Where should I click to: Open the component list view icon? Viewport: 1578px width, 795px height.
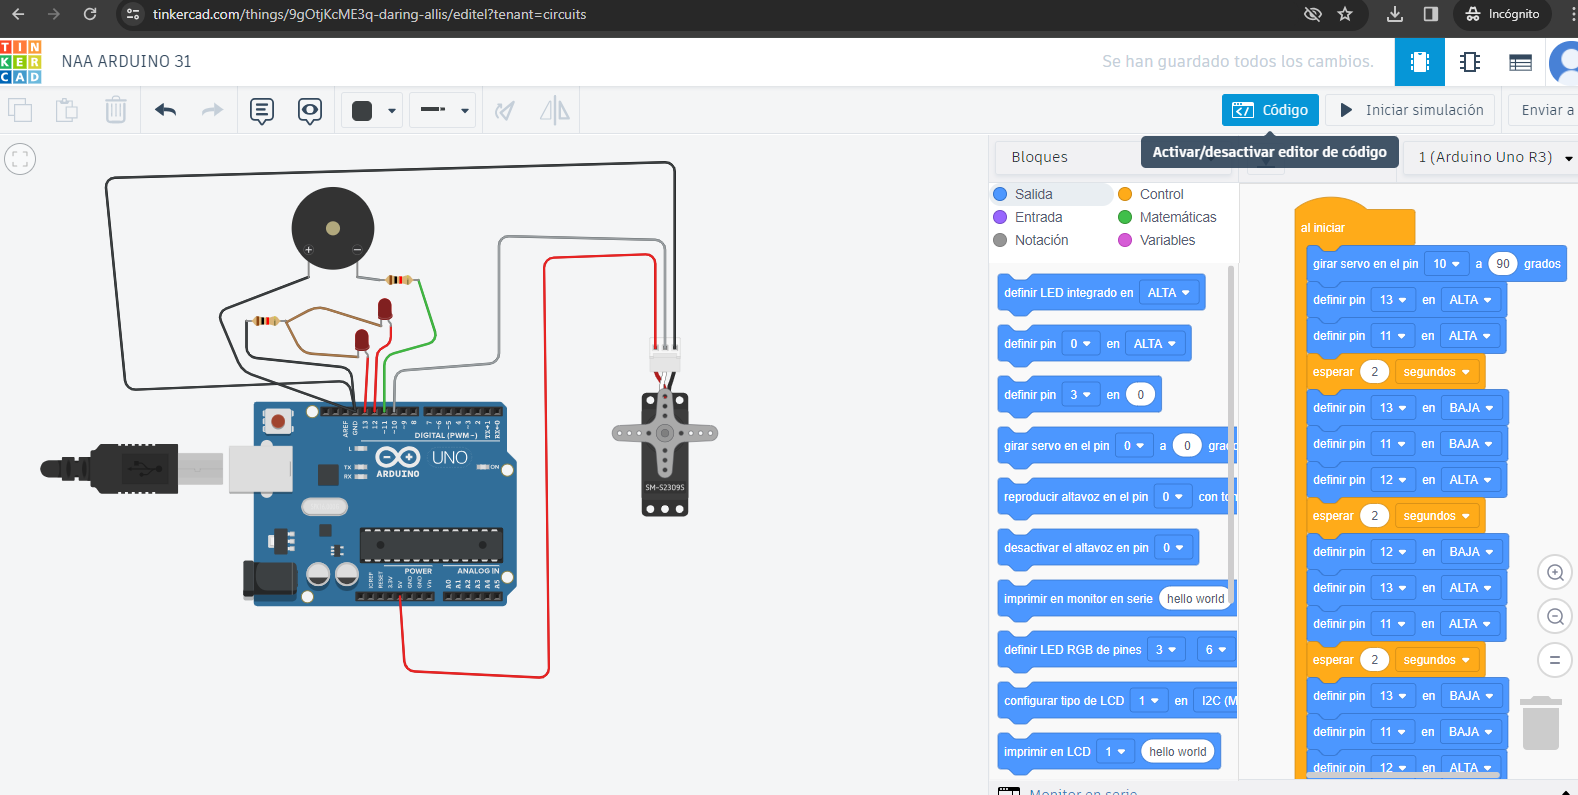1520,62
